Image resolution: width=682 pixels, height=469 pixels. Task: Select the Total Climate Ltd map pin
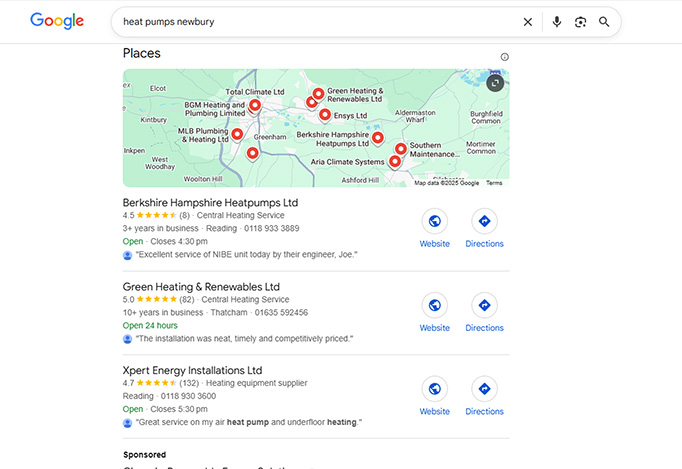255,105
